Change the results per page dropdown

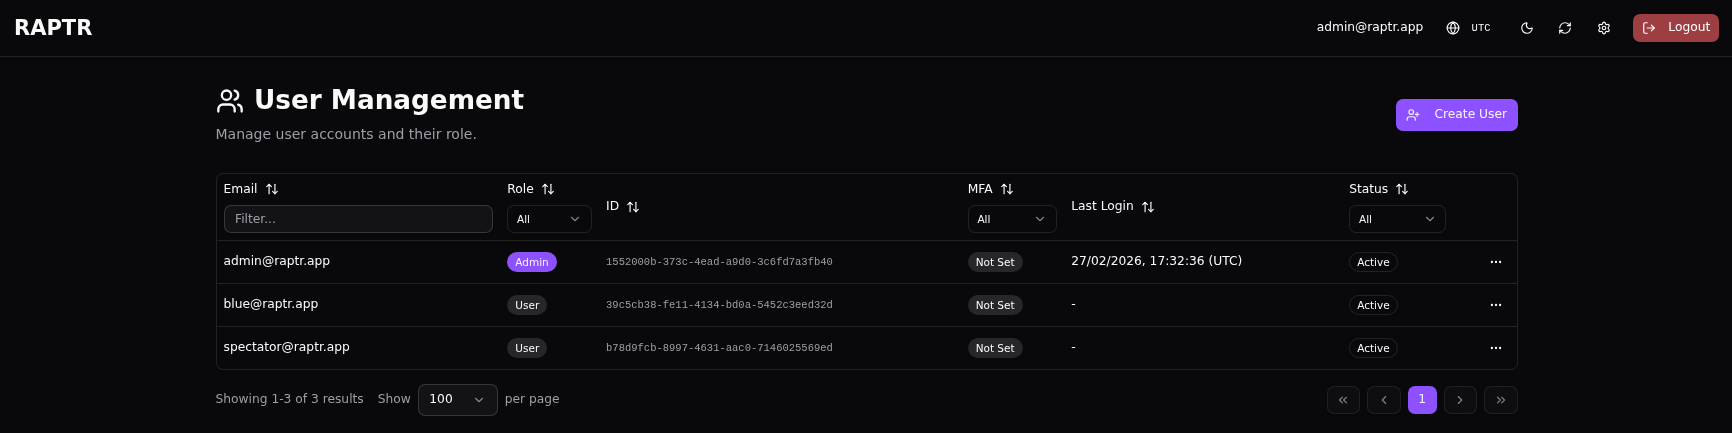(457, 400)
